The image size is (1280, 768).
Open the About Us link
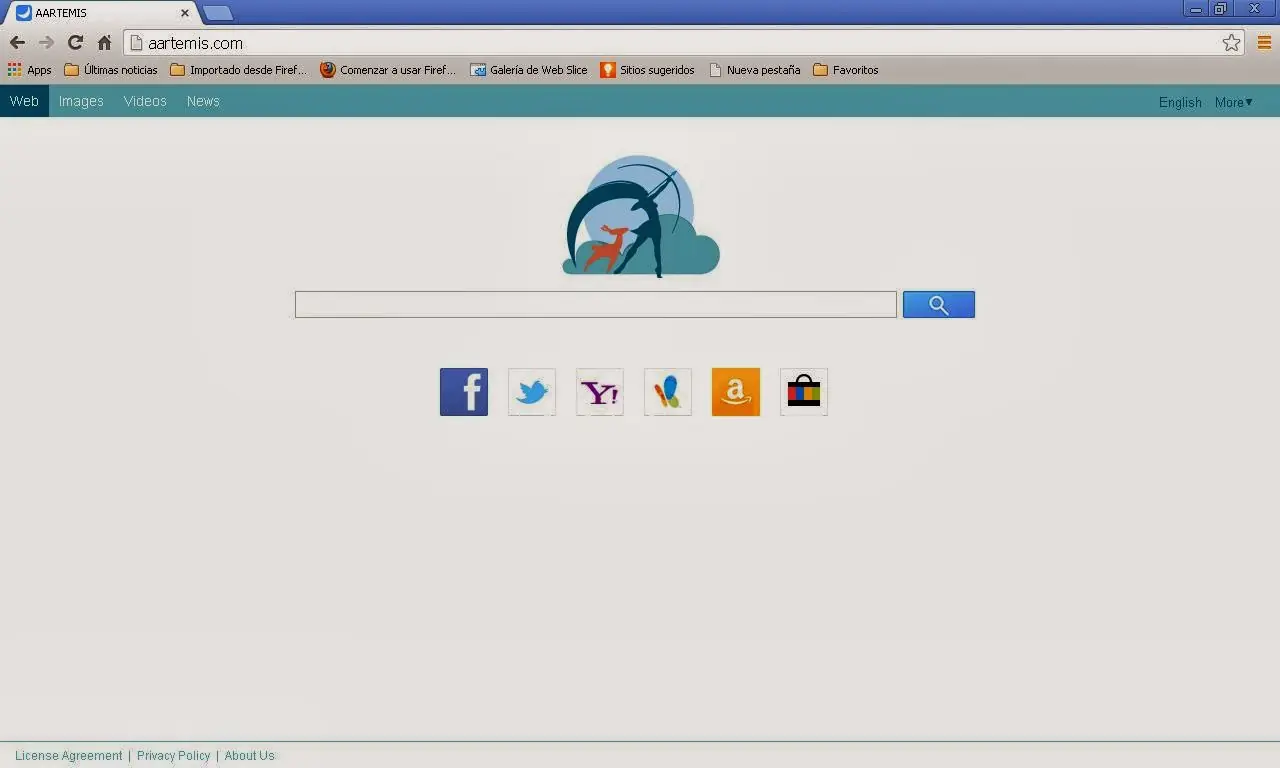coord(249,756)
